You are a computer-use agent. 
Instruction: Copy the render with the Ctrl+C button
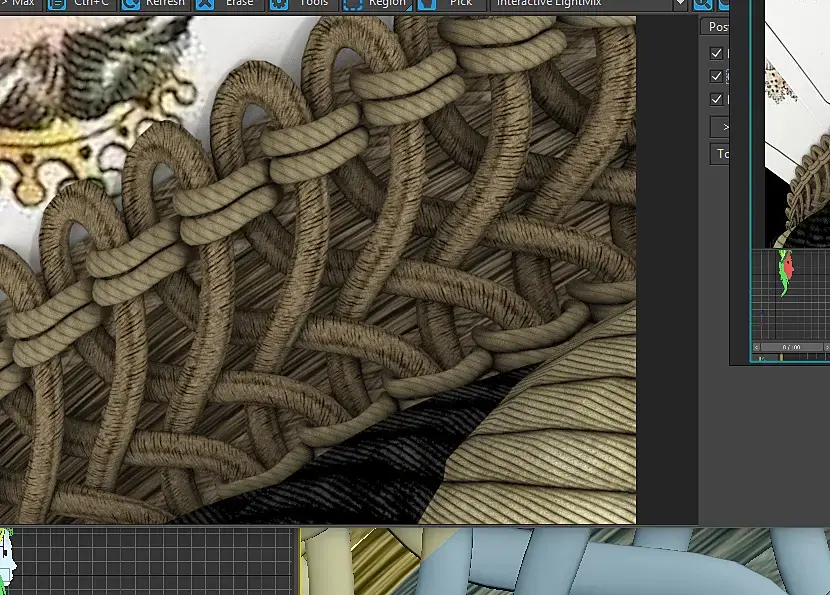click(80, 4)
